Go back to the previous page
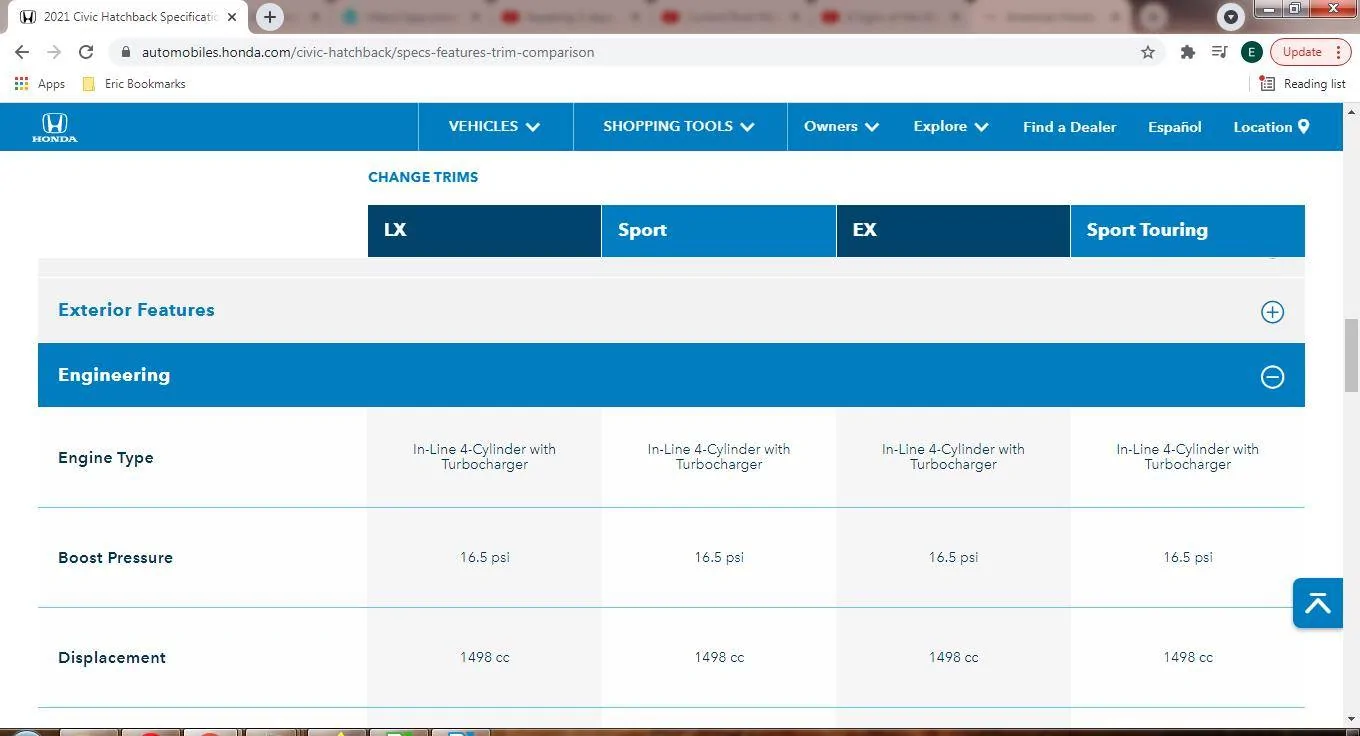This screenshot has height=736, width=1360. (22, 52)
